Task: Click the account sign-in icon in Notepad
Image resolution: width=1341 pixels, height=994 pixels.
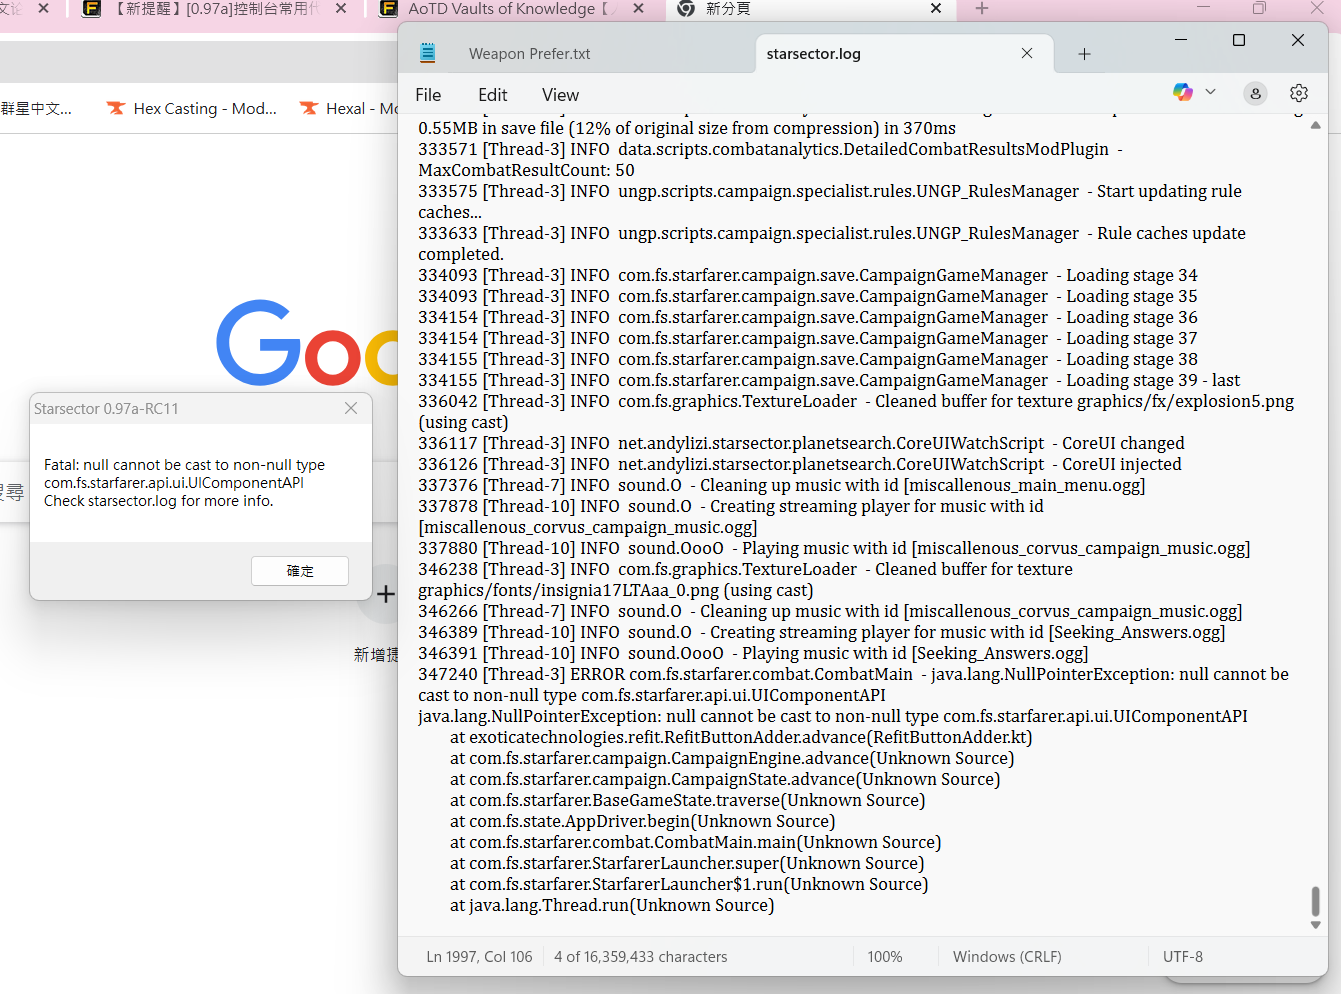Action: click(x=1255, y=92)
